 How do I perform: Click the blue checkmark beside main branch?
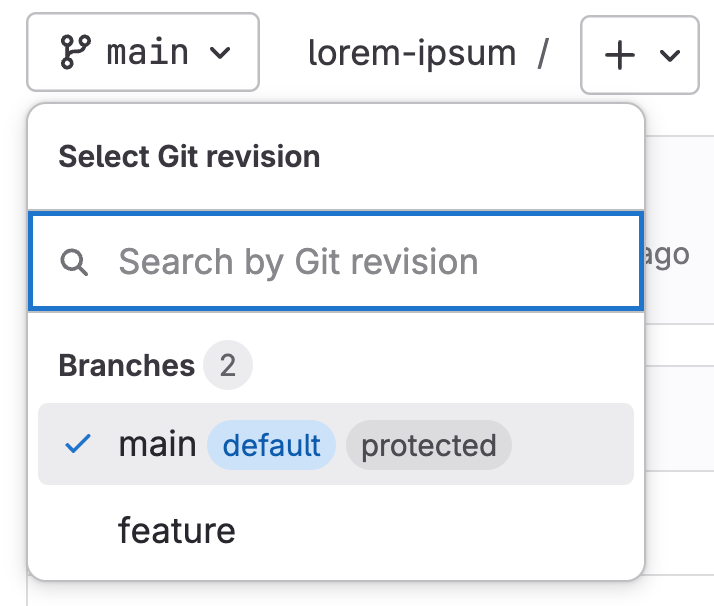click(x=77, y=445)
